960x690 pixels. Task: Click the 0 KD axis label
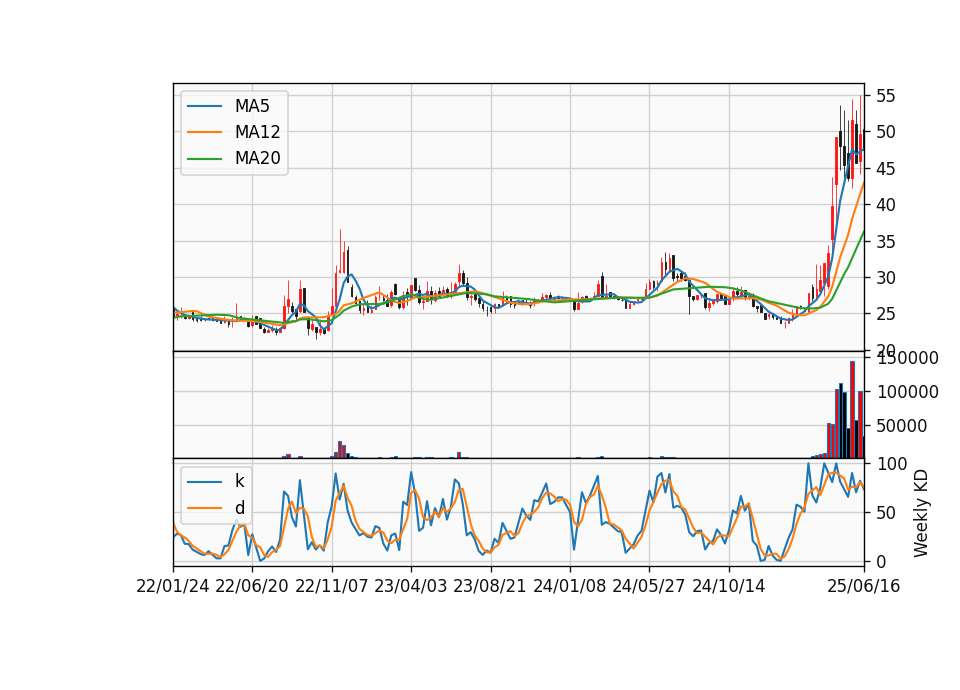[x=881, y=561]
